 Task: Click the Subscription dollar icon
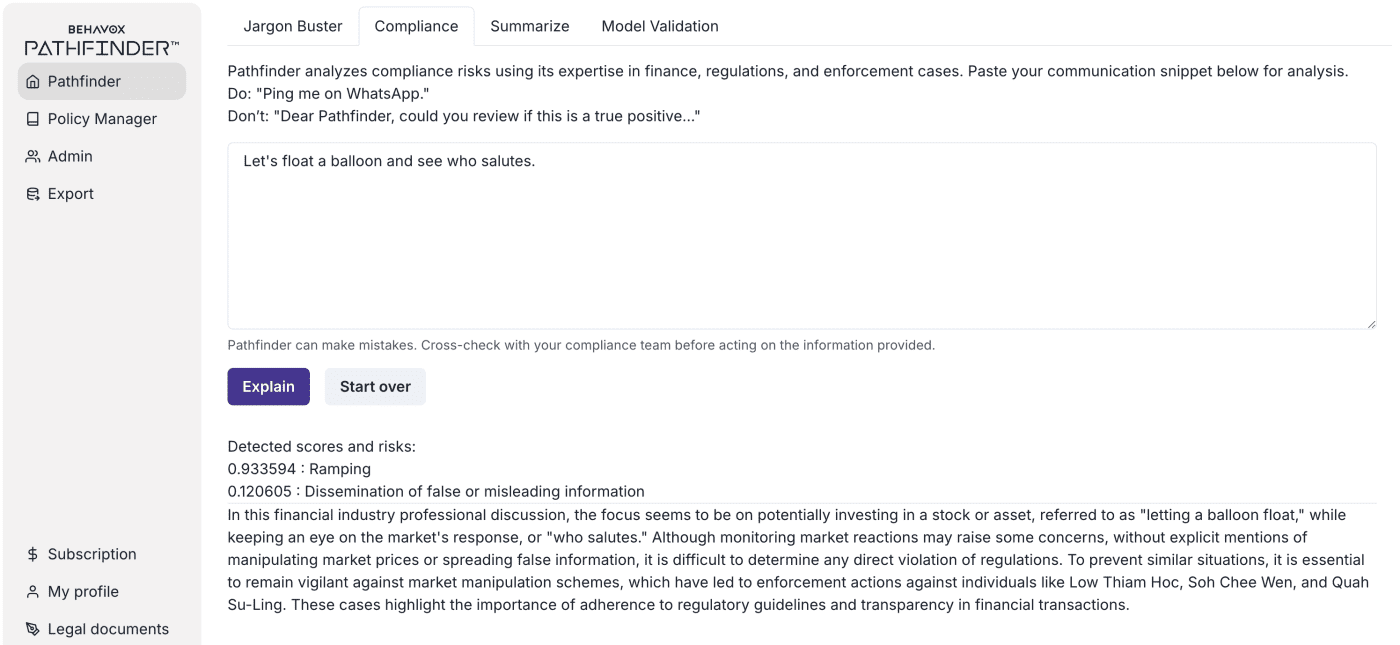33,554
